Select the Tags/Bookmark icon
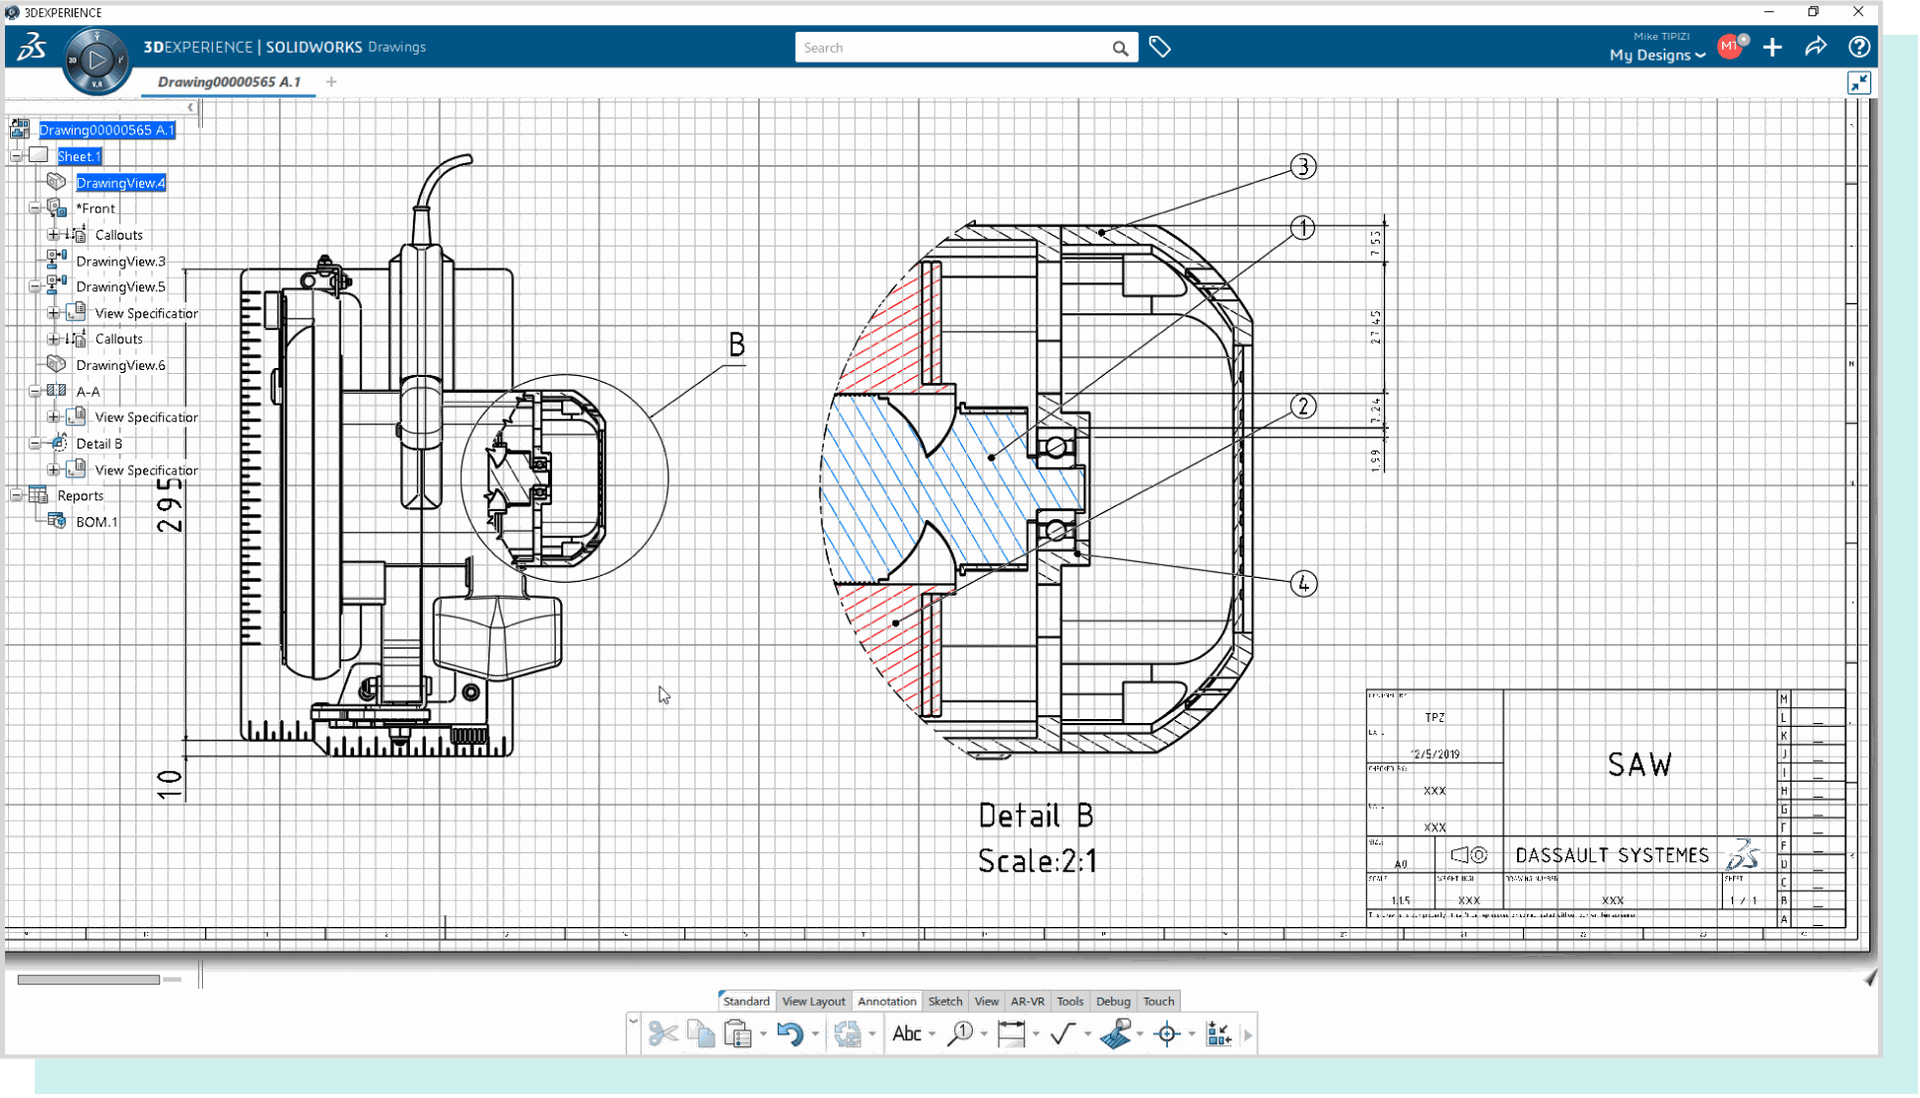The image size is (1920, 1098). 1160,47
